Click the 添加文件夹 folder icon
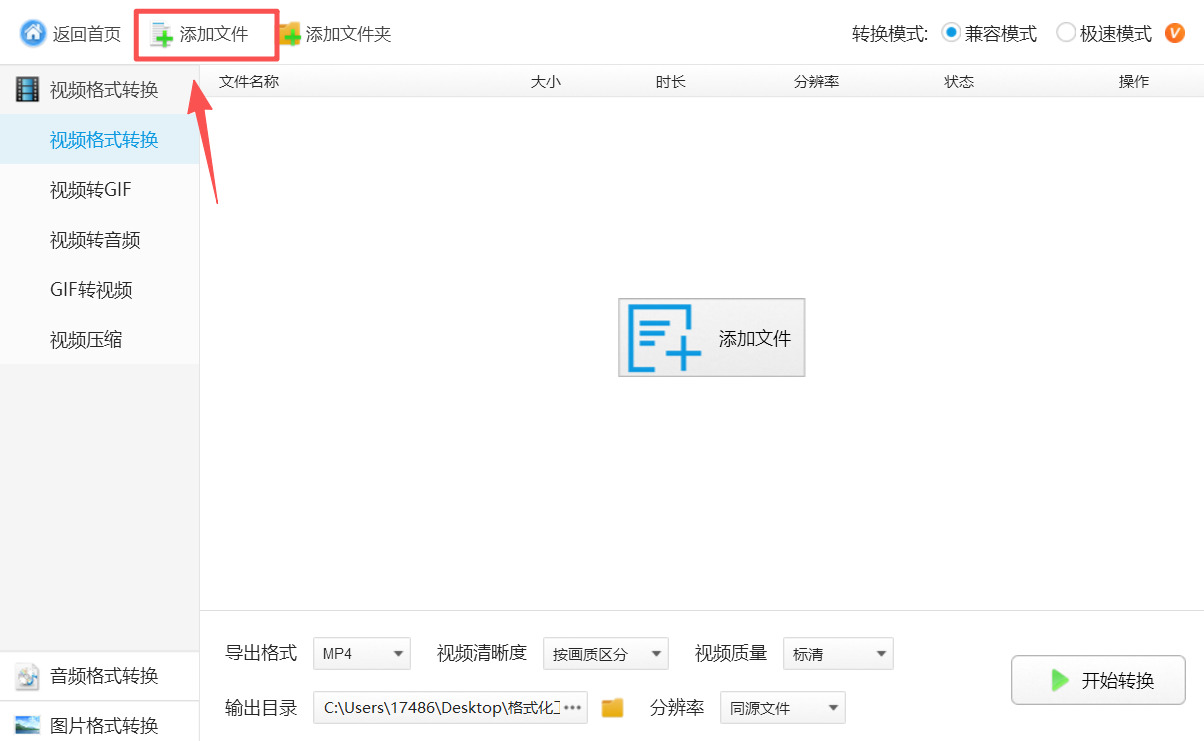This screenshot has height=741, width=1204. pos(290,35)
